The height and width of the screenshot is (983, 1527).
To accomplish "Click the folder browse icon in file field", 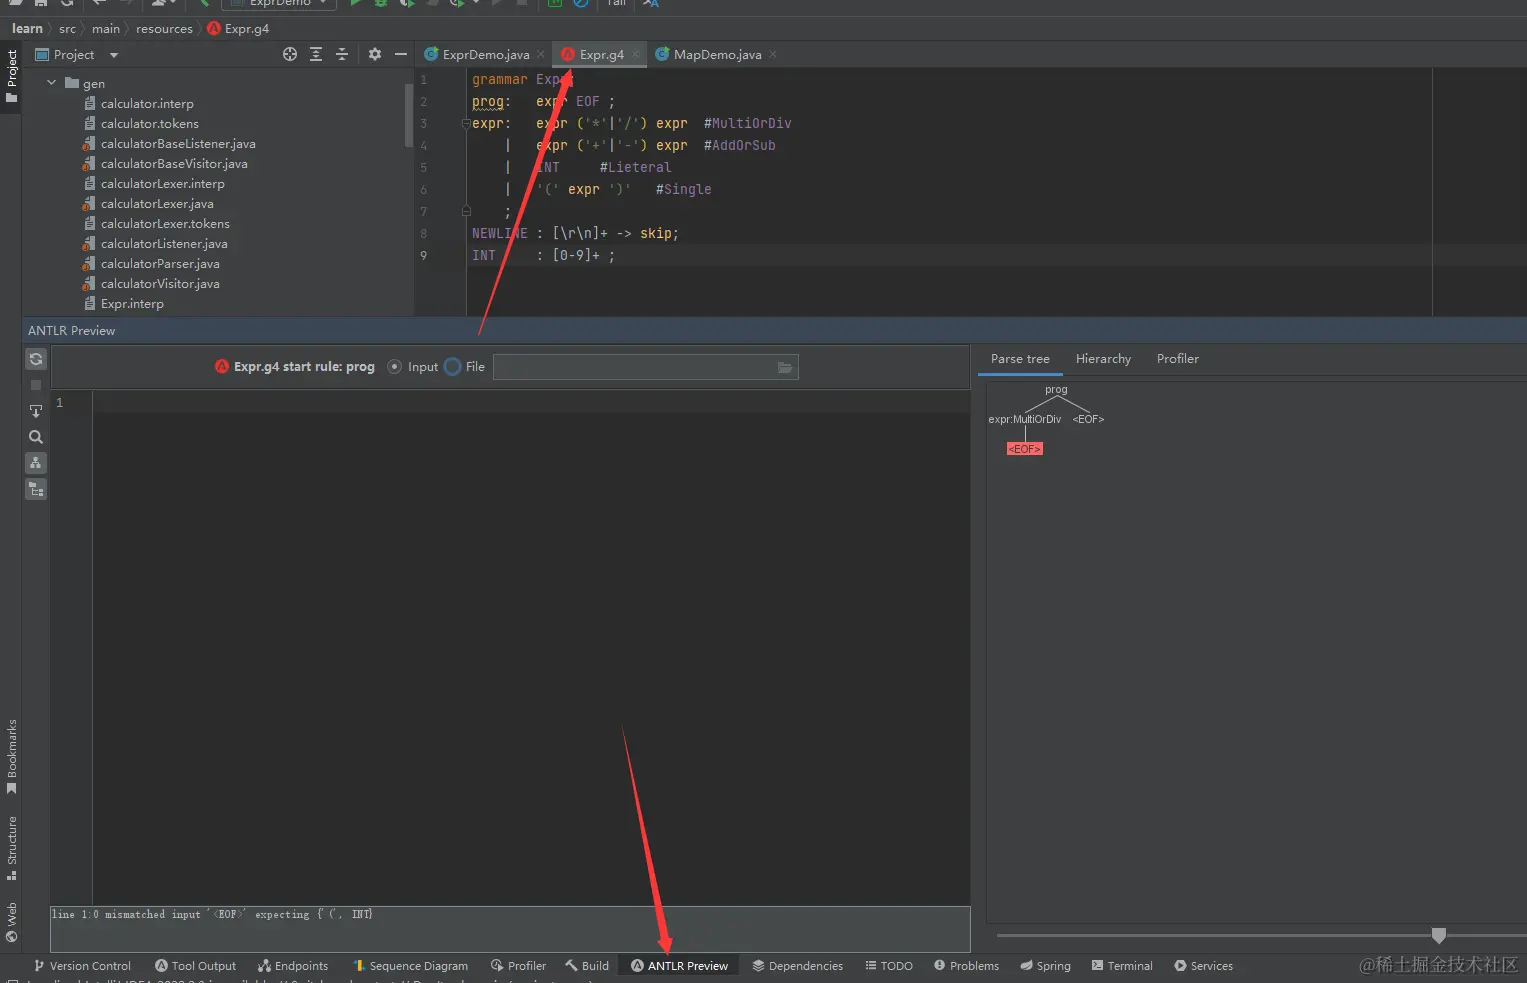I will [x=785, y=367].
